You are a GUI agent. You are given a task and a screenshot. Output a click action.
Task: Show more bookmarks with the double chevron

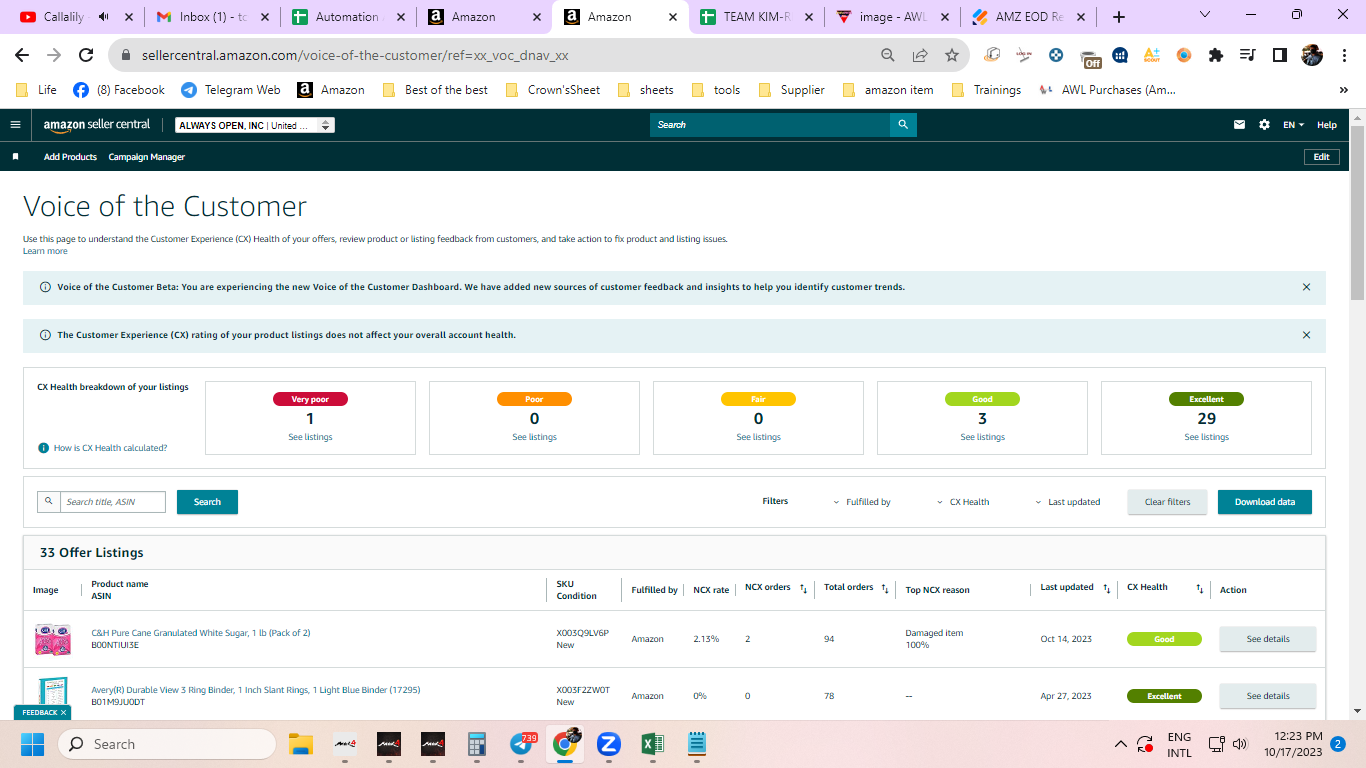1343,90
